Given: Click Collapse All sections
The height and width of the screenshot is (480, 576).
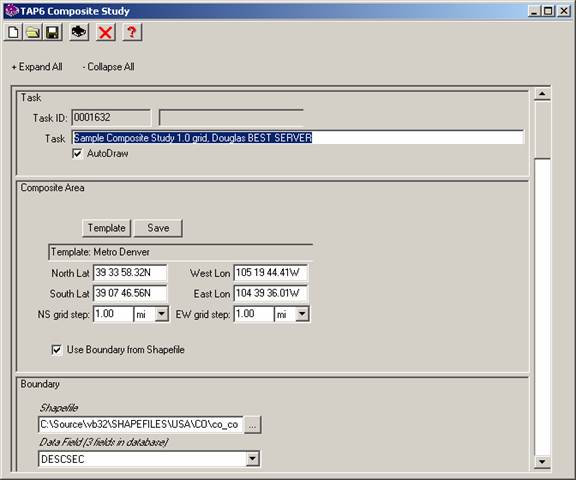Looking at the screenshot, I should tap(108, 67).
